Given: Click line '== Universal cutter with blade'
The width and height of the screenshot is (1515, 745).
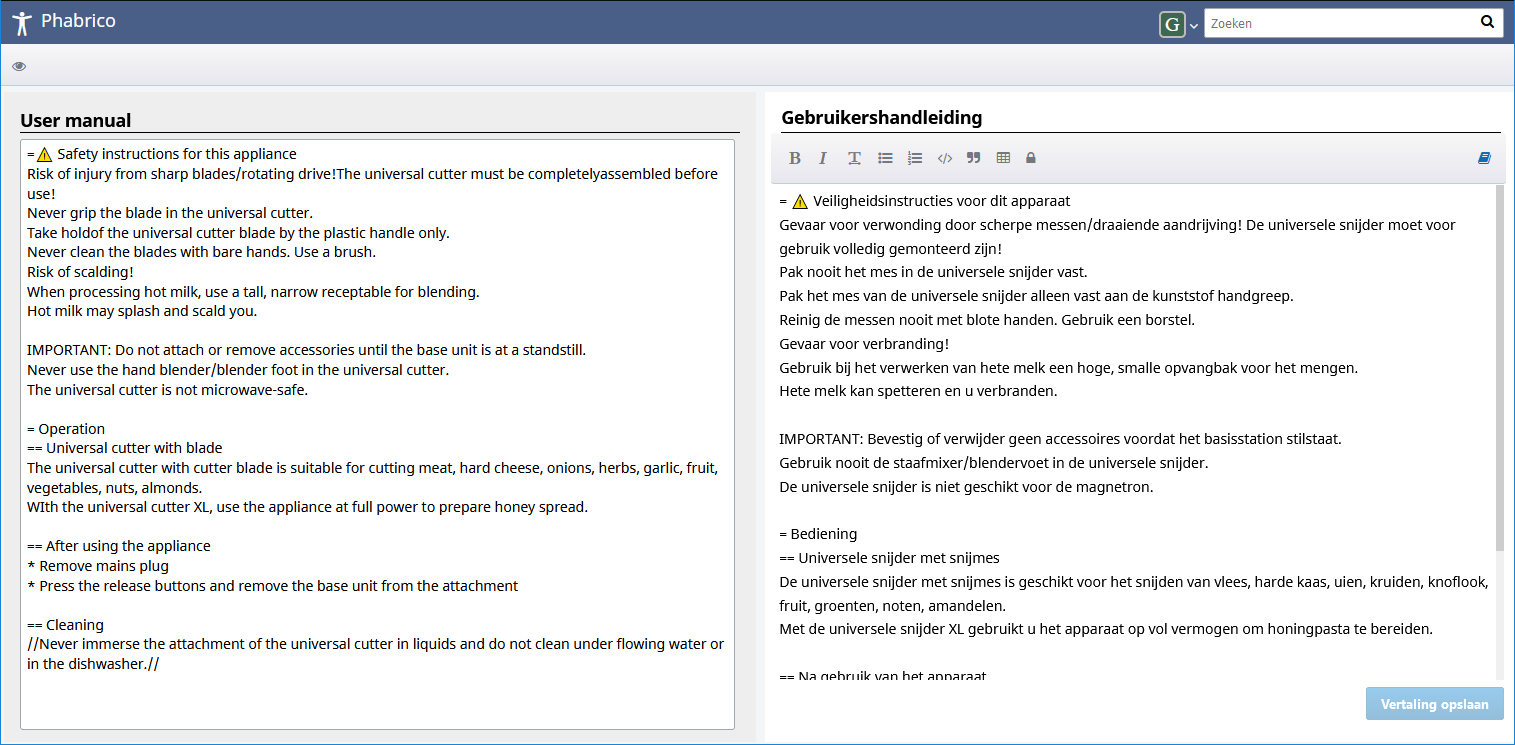Looking at the screenshot, I should (x=125, y=448).
